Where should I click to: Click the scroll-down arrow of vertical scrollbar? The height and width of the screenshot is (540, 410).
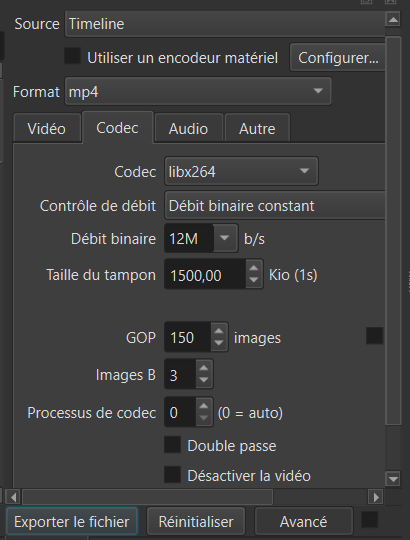point(393,478)
